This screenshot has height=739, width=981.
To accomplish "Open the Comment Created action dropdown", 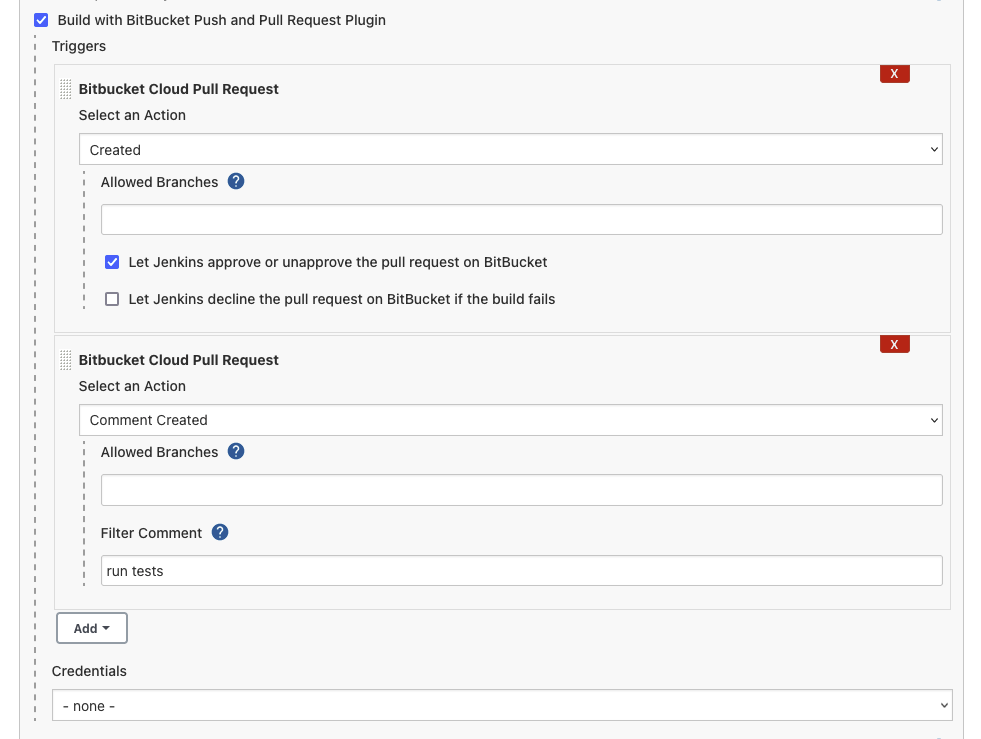I will point(510,420).
